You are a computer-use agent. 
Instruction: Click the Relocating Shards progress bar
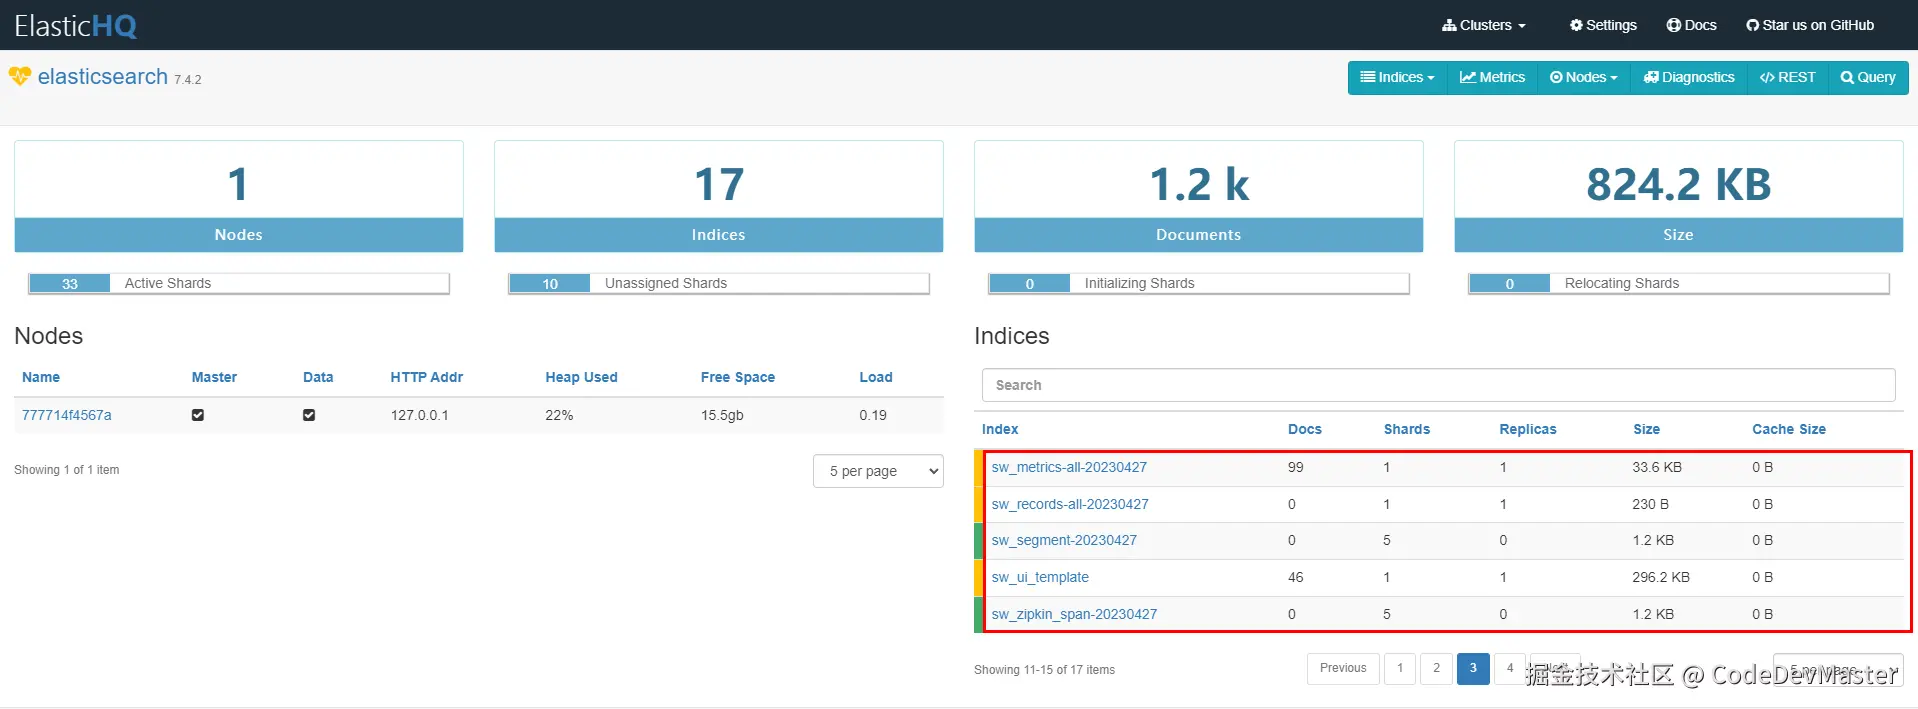(1679, 284)
